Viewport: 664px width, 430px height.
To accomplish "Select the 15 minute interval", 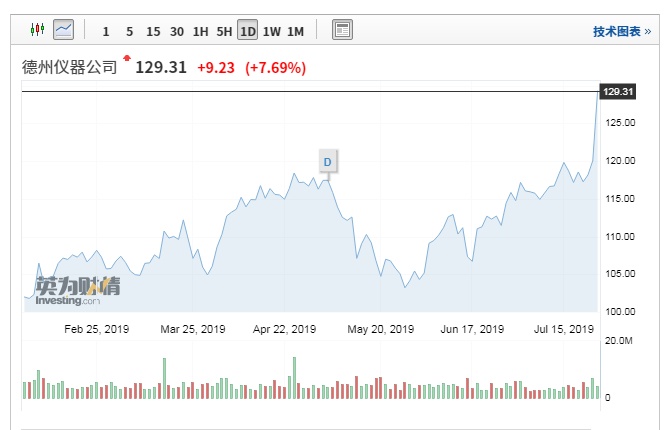I will (153, 31).
